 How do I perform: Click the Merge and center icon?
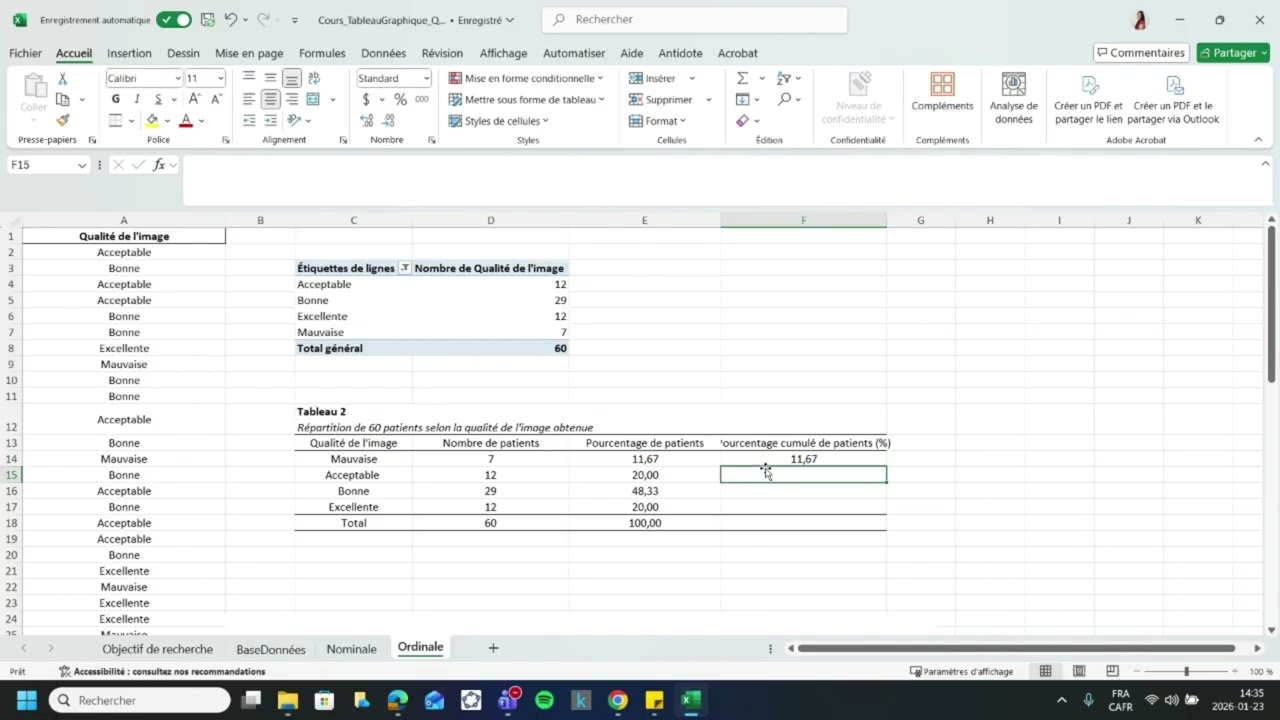(313, 99)
